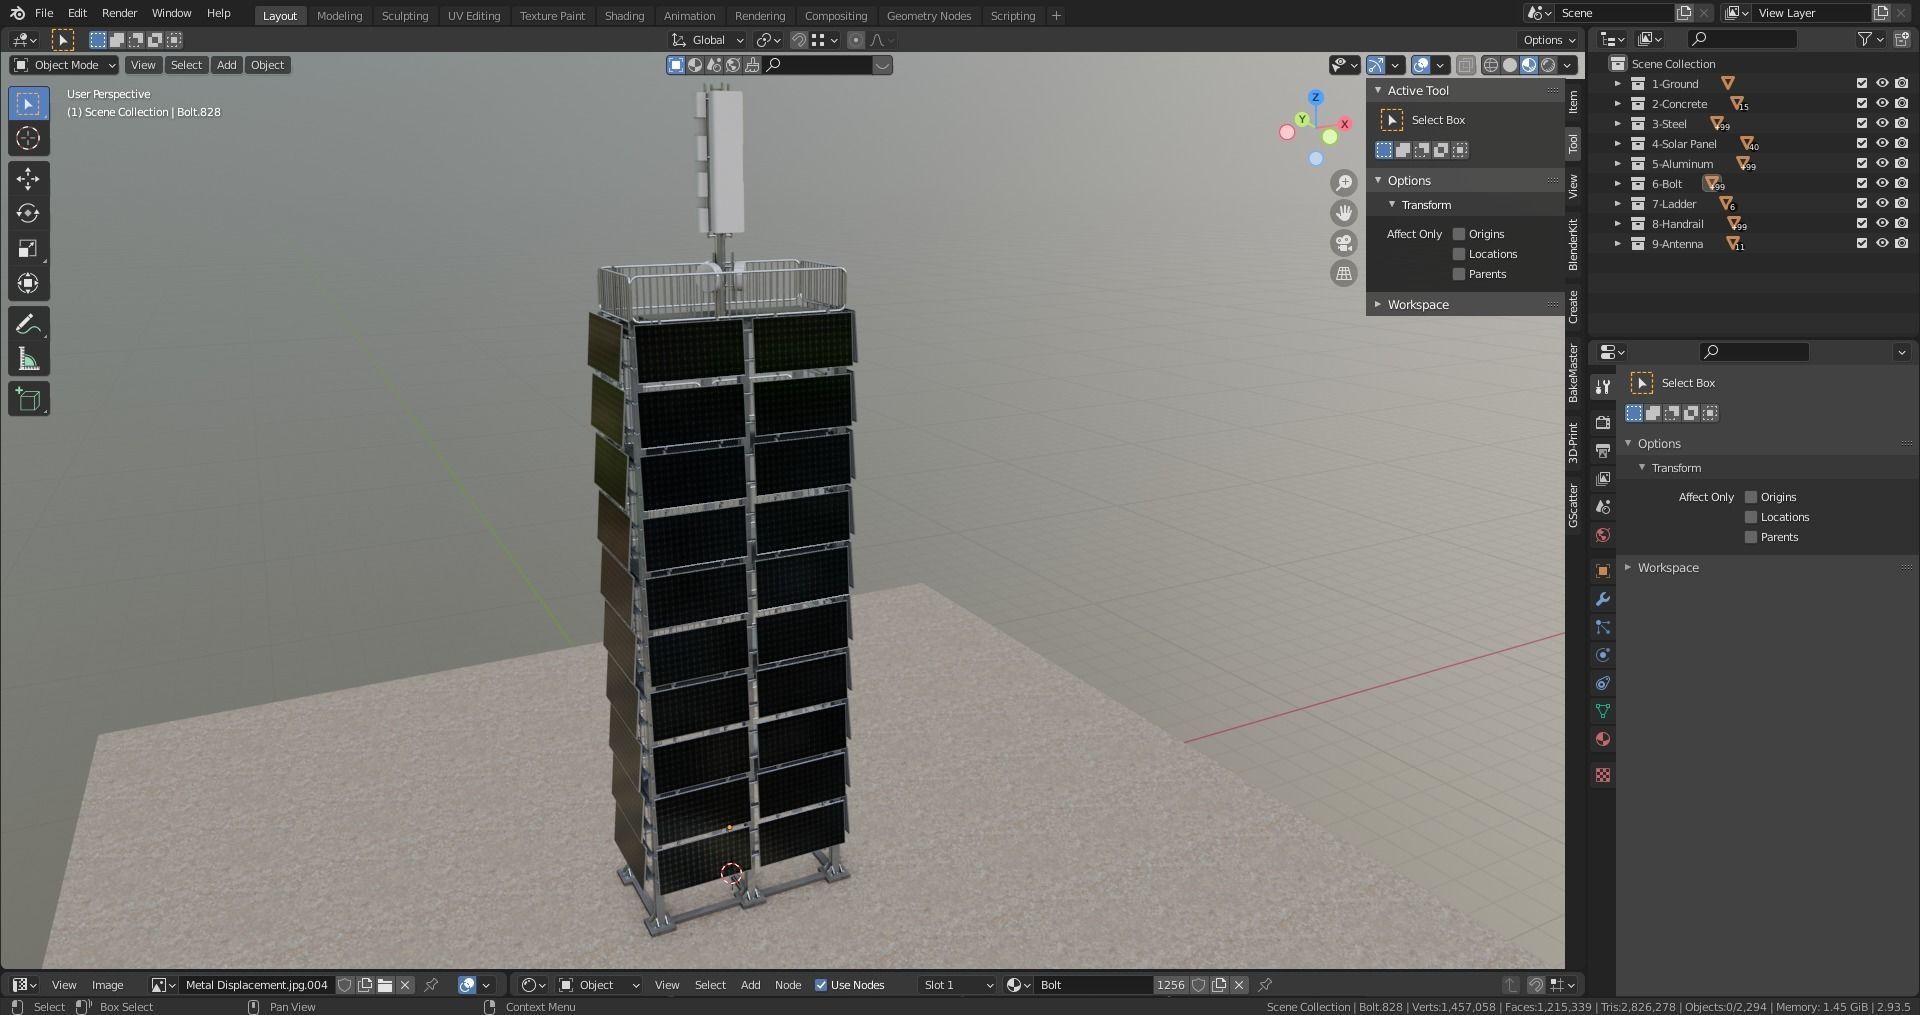Switch to rendered viewport shading
The image size is (1920, 1015).
click(1546, 64)
